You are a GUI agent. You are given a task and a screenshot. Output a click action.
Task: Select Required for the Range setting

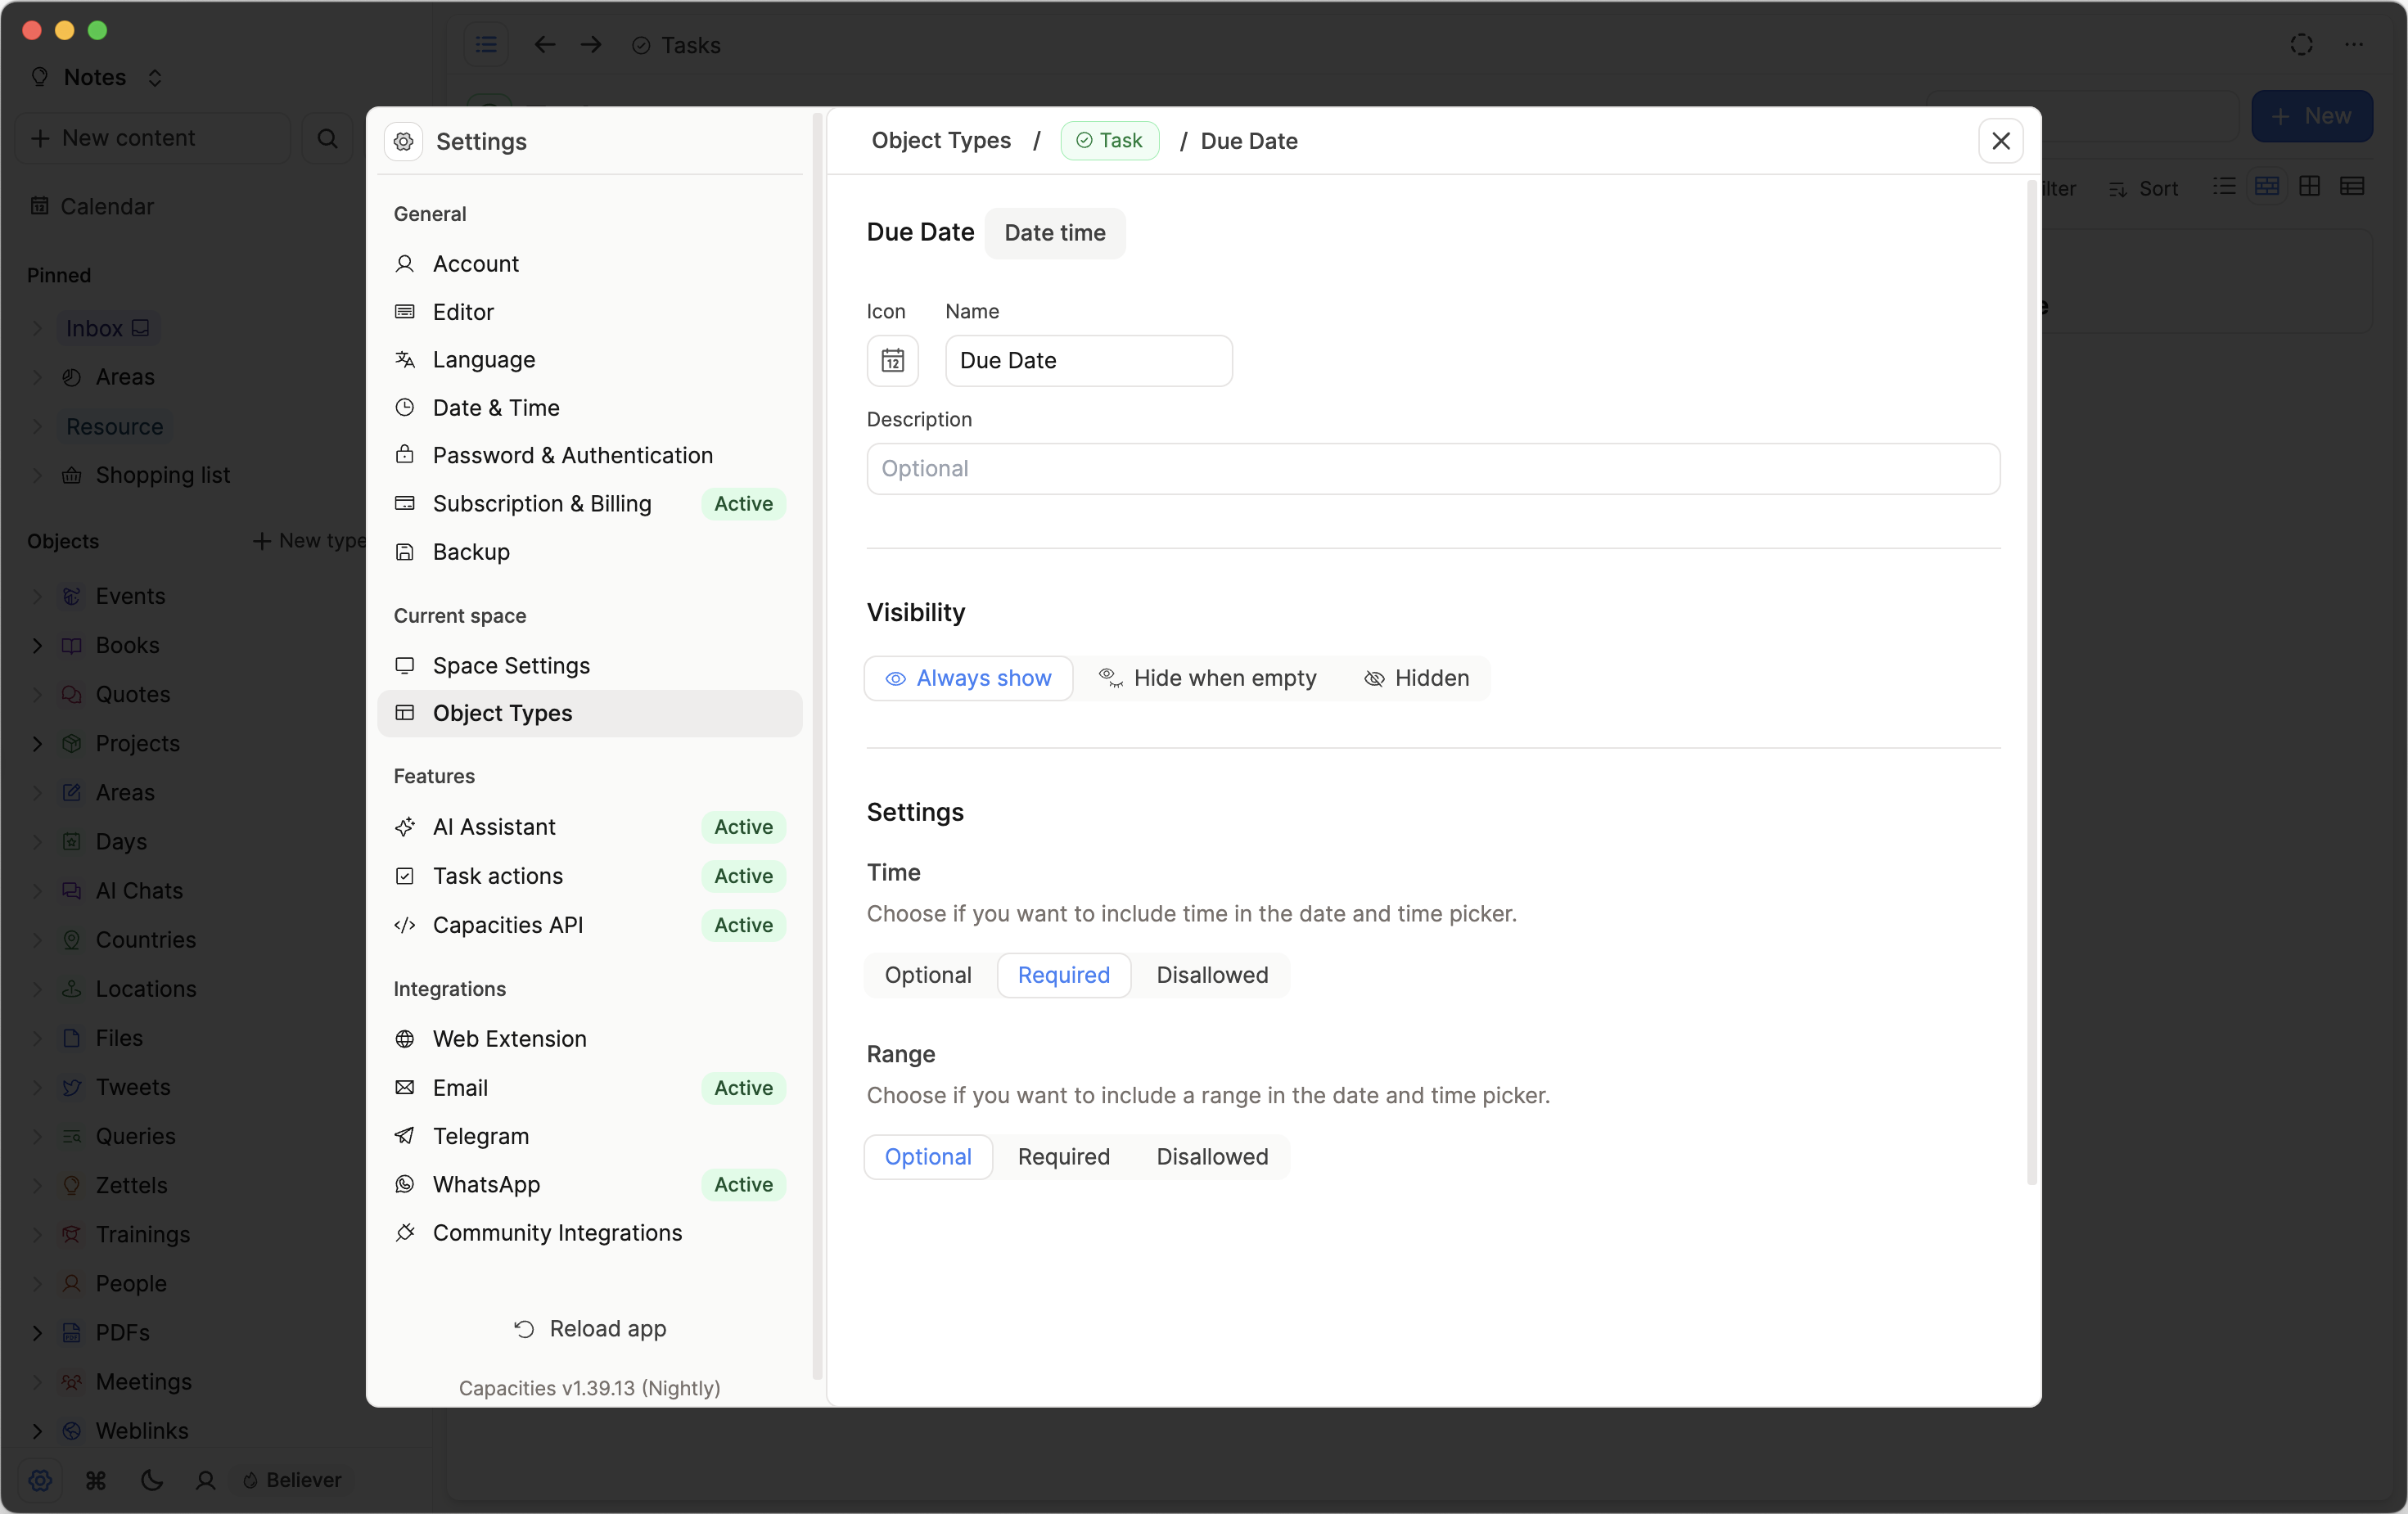[1063, 1156]
